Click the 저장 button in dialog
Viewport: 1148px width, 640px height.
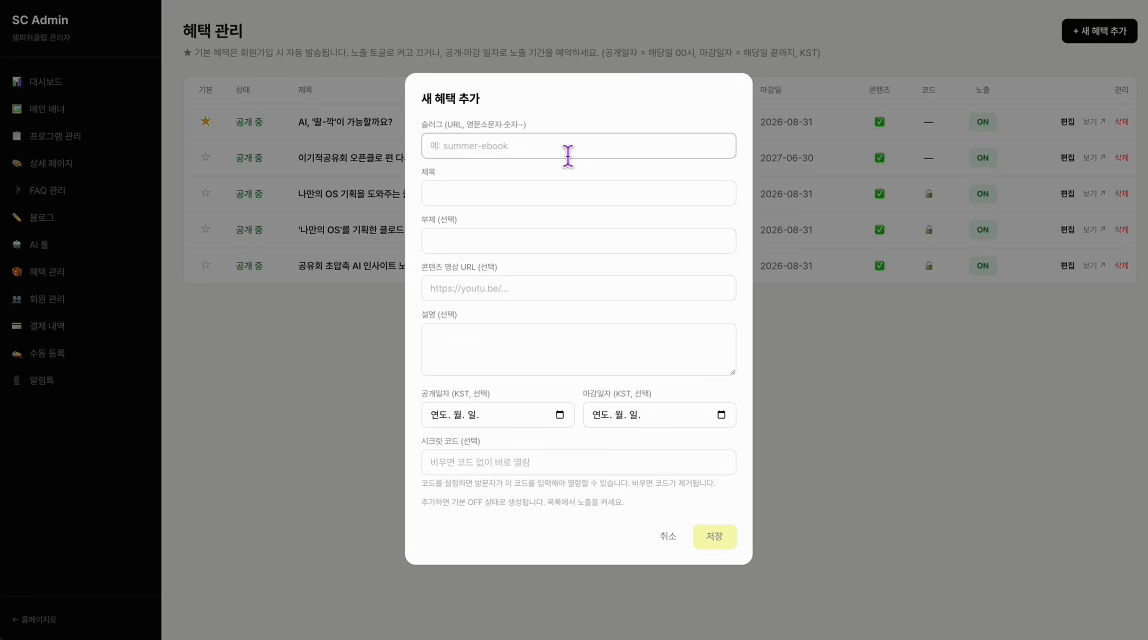pyautogui.click(x=715, y=537)
